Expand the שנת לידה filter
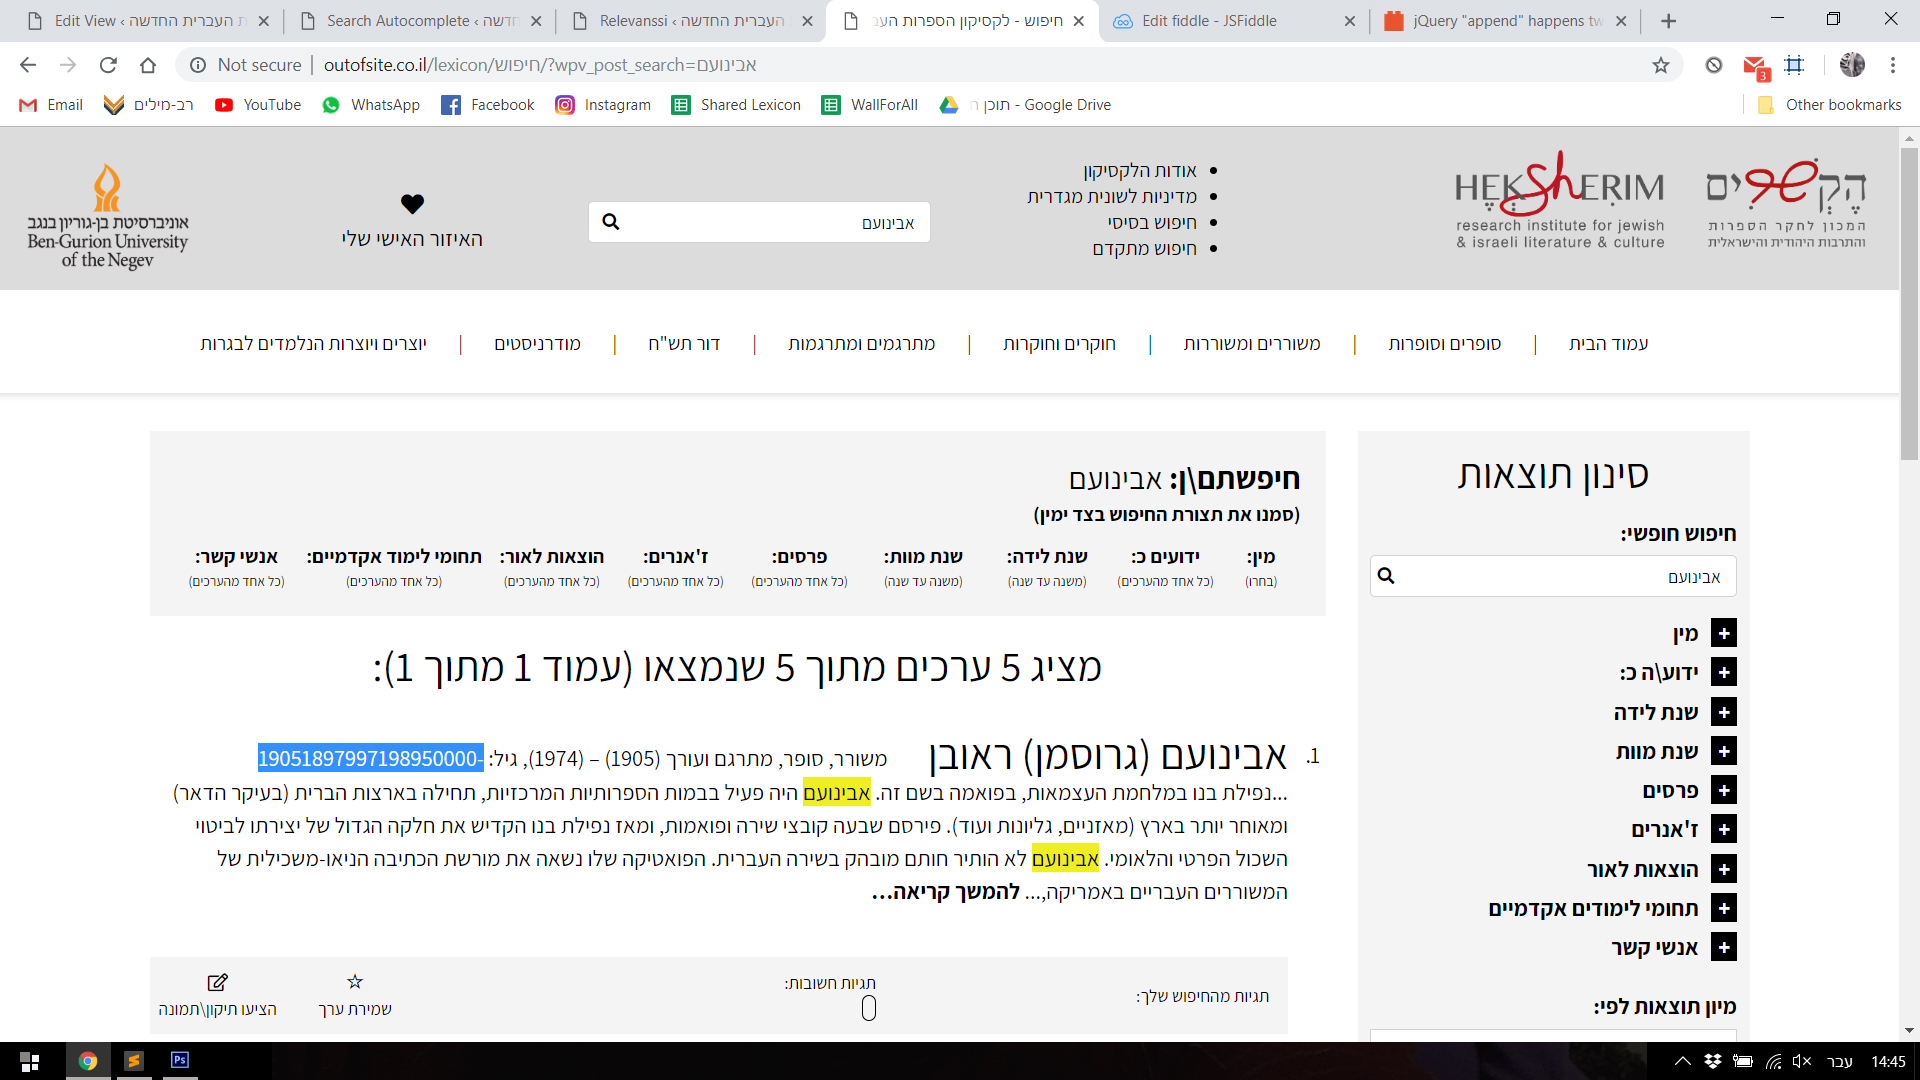This screenshot has height=1080, width=1920. coord(1724,712)
